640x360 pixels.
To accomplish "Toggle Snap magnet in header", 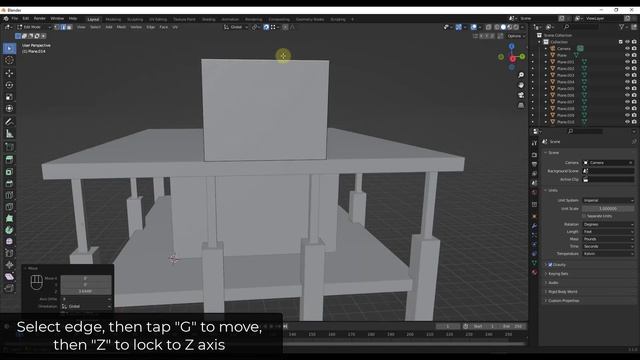I will click(266, 27).
